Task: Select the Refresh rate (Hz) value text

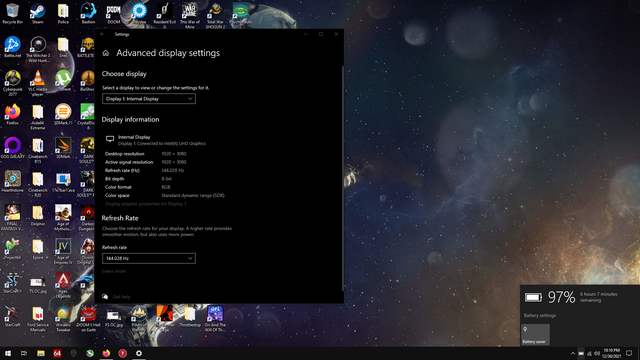Action: click(x=172, y=171)
